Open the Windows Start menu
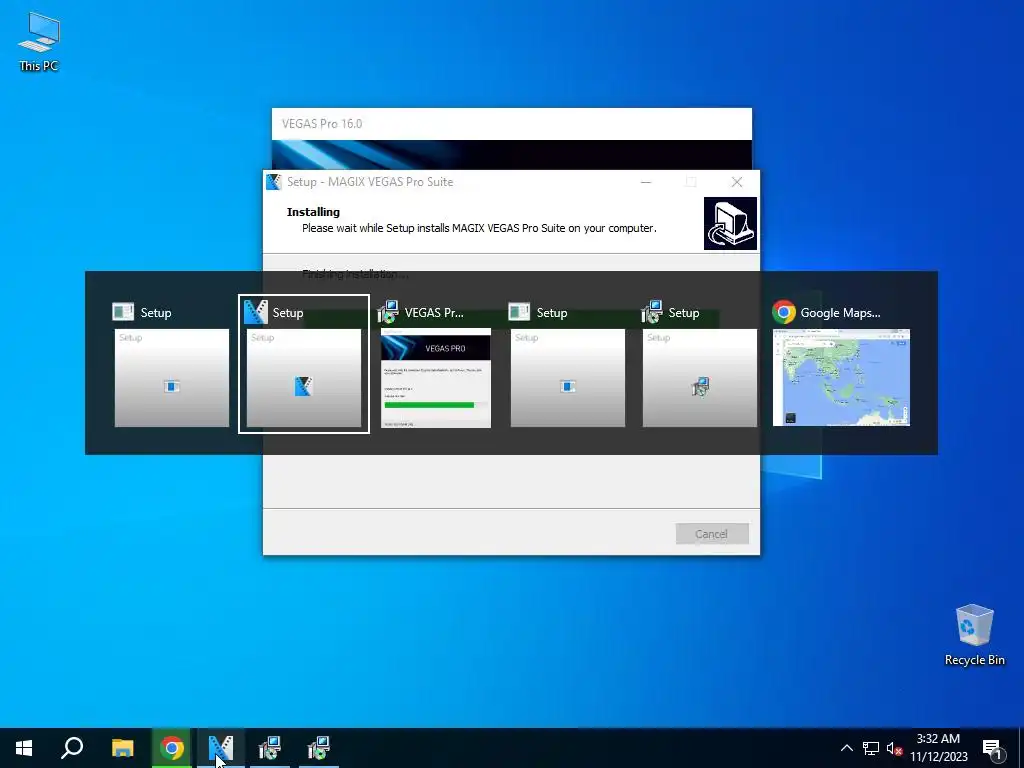 [24, 748]
